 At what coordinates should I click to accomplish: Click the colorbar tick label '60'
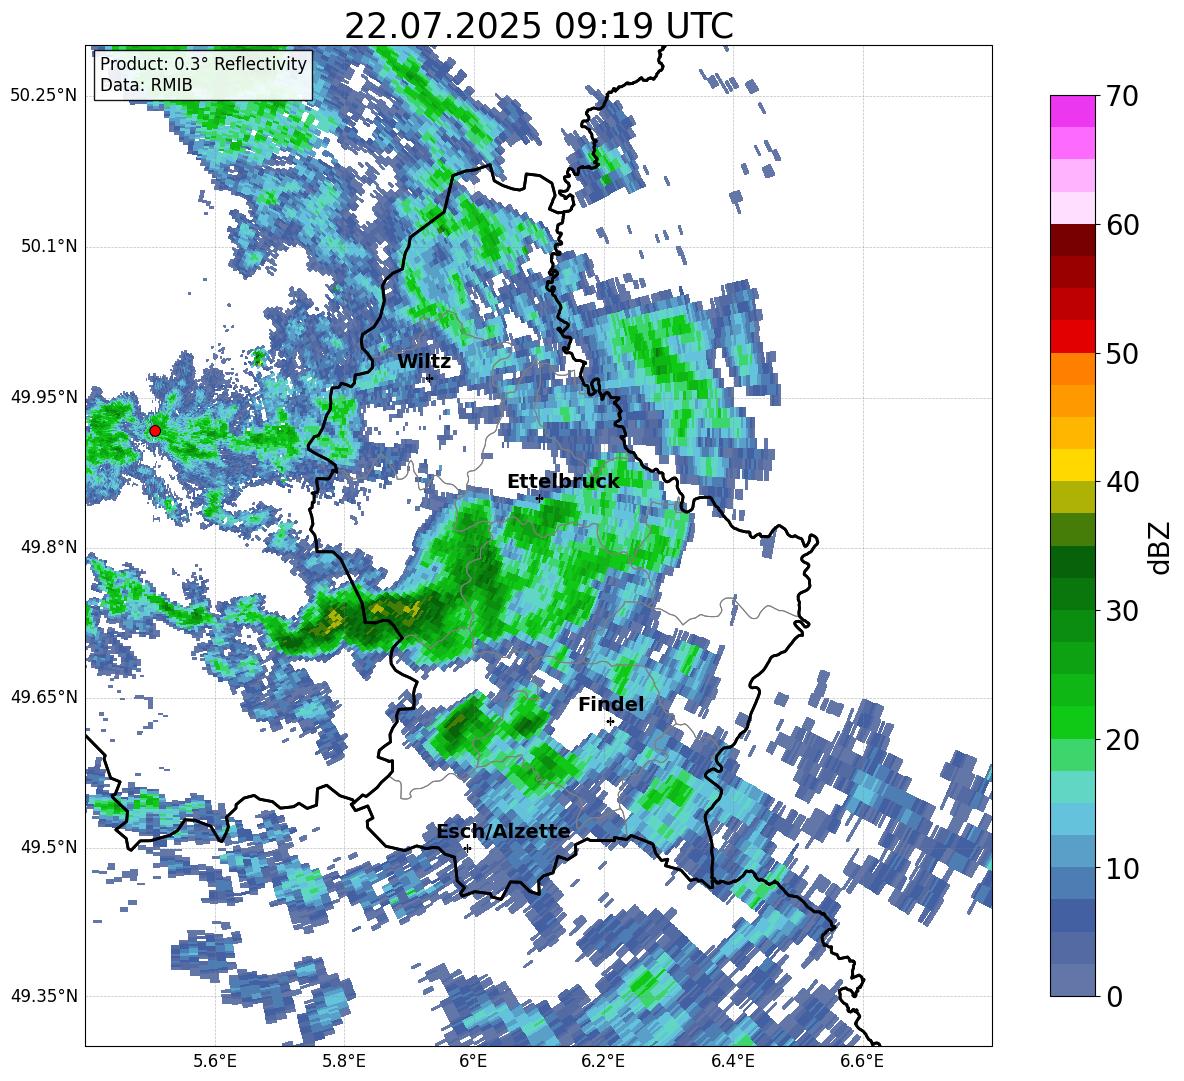click(x=1122, y=225)
